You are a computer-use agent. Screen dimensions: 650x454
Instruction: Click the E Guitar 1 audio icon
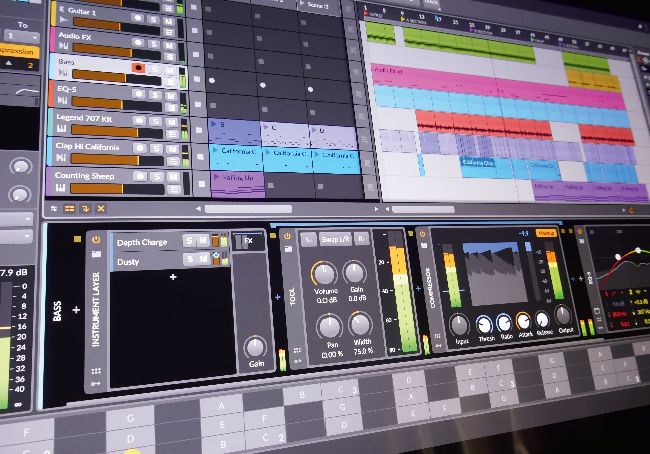click(63, 19)
